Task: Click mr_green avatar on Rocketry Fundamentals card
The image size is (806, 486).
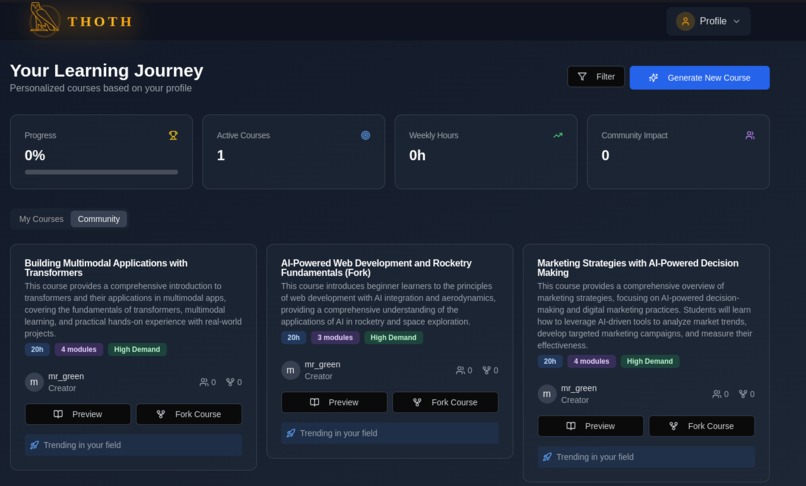Action: click(290, 370)
